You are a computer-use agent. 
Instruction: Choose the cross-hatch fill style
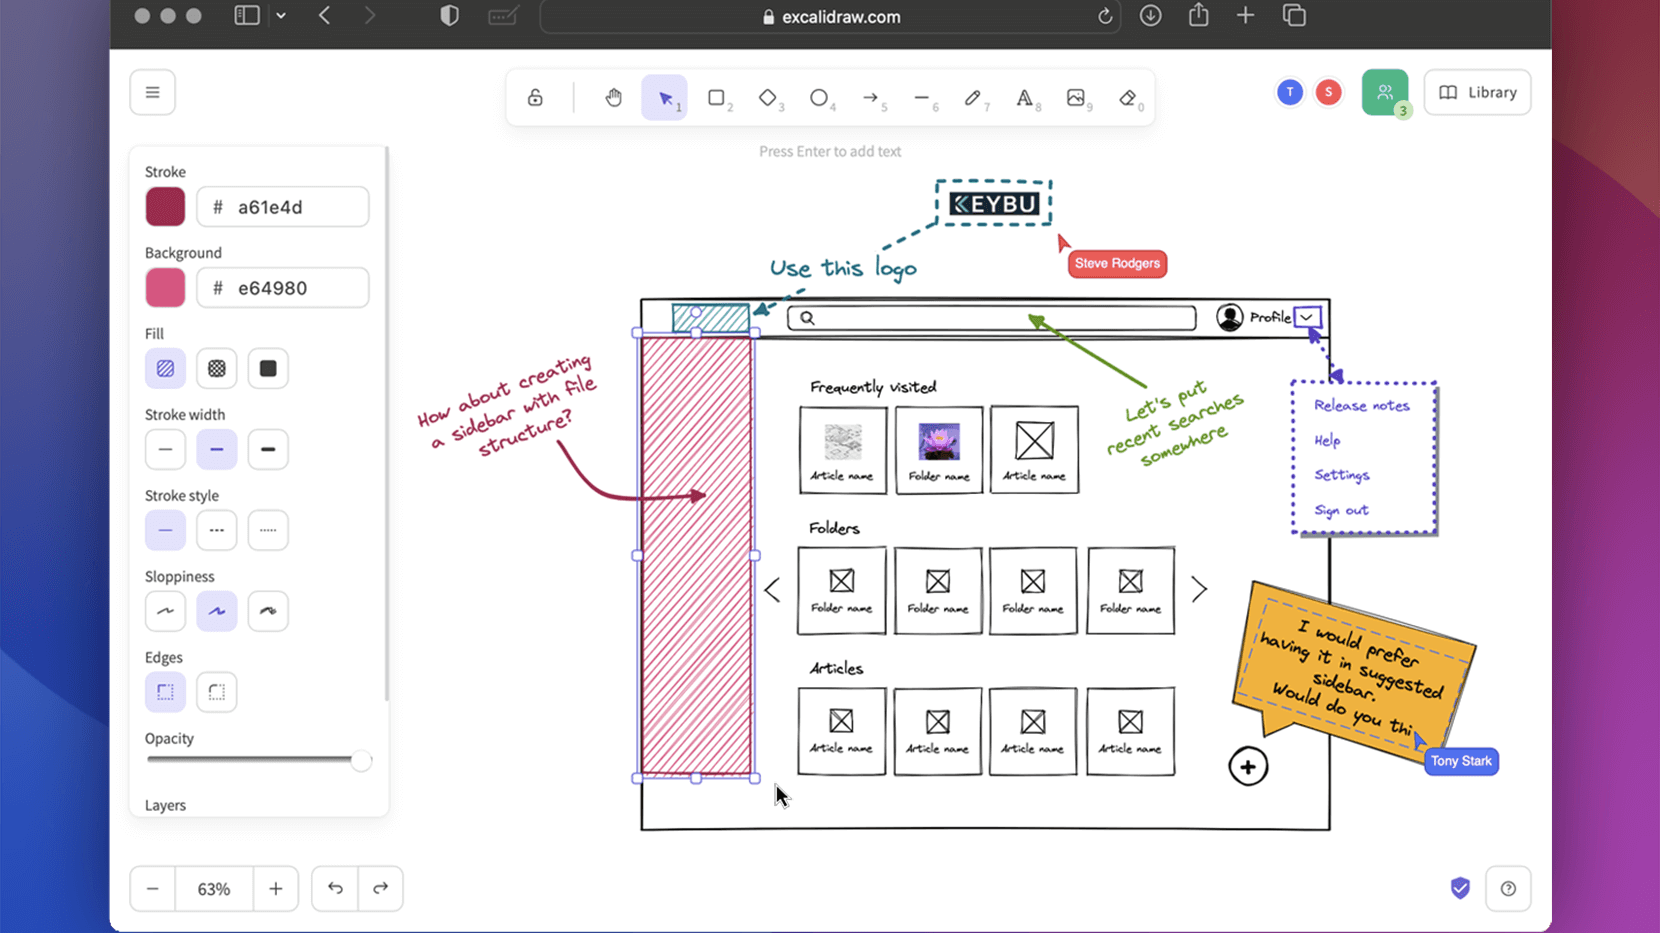(x=216, y=369)
